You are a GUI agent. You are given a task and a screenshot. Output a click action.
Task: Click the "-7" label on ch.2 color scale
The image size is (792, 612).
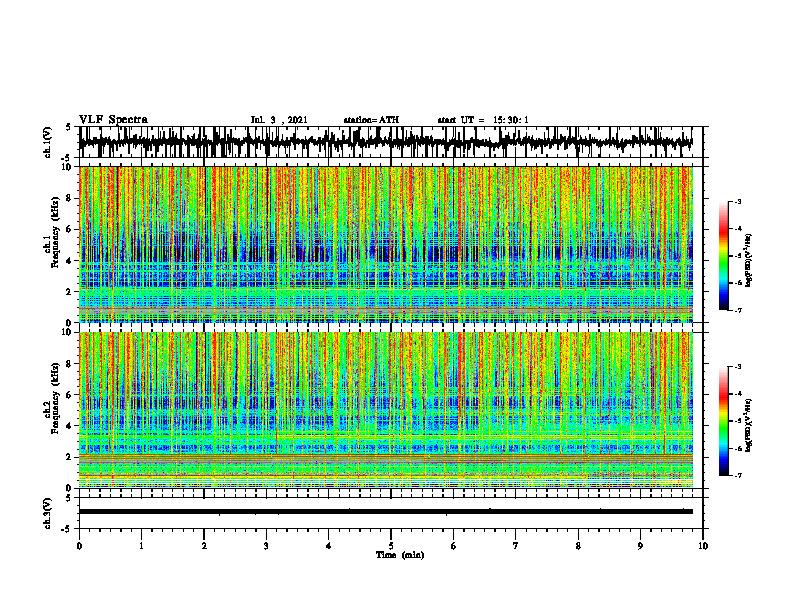tap(738, 475)
